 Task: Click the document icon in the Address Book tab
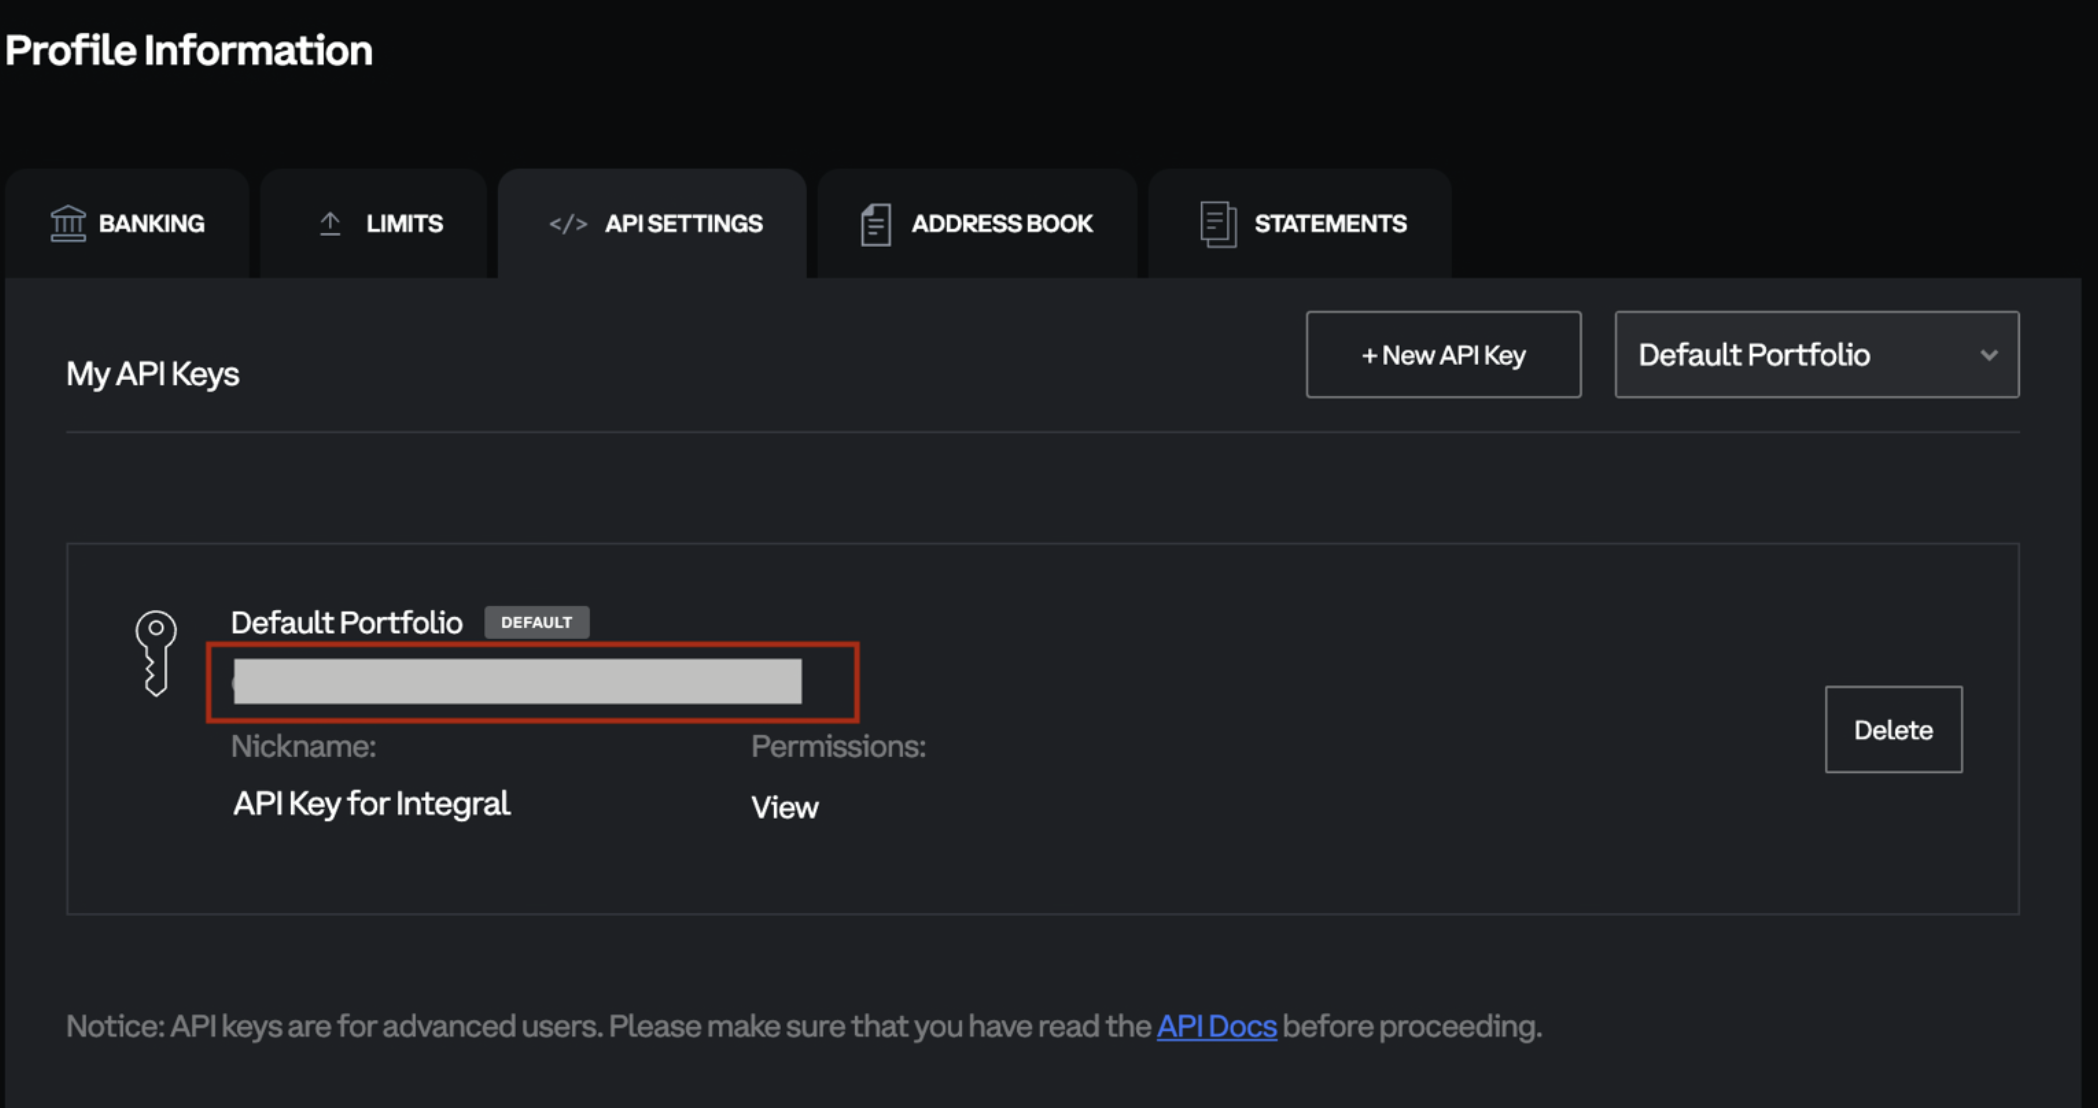coord(876,224)
